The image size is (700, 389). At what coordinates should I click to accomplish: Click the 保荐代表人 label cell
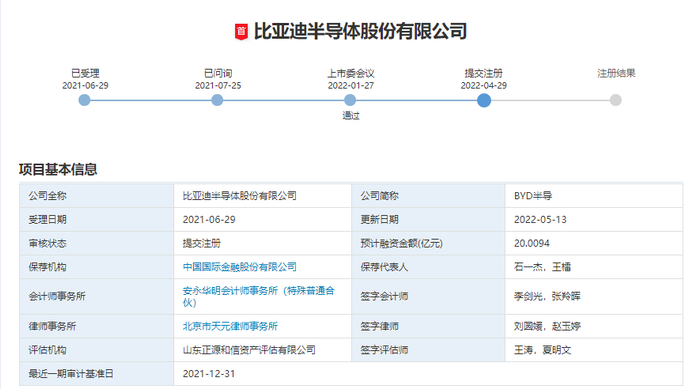(x=428, y=267)
